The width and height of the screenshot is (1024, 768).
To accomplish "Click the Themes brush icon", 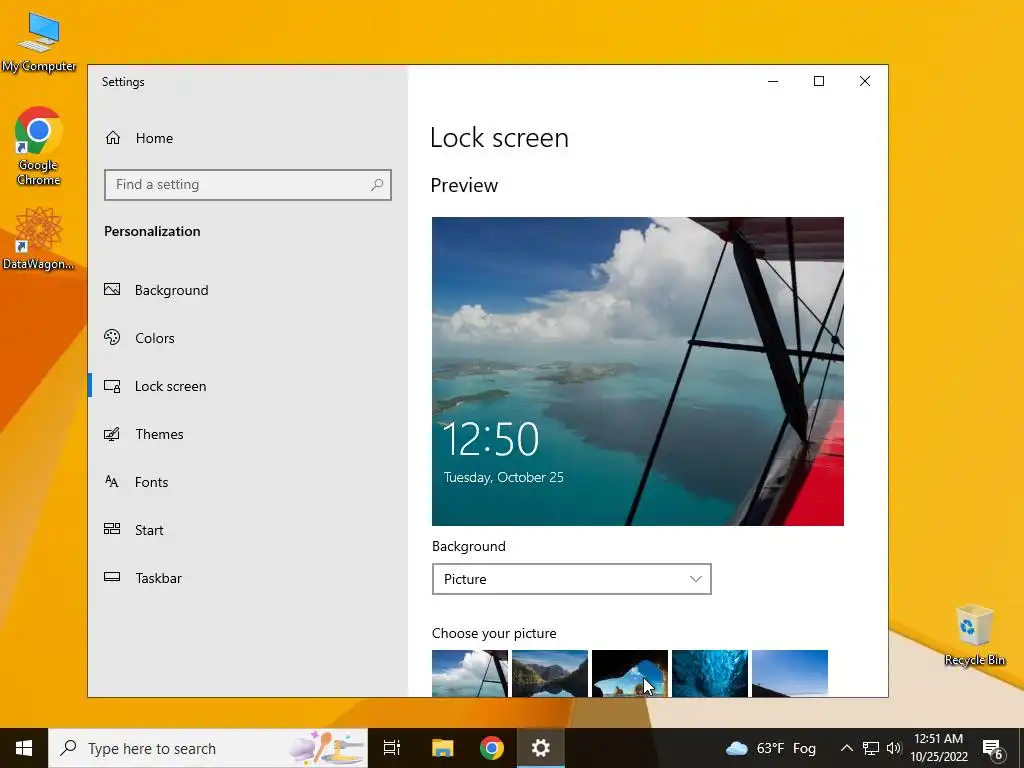I will [x=112, y=434].
